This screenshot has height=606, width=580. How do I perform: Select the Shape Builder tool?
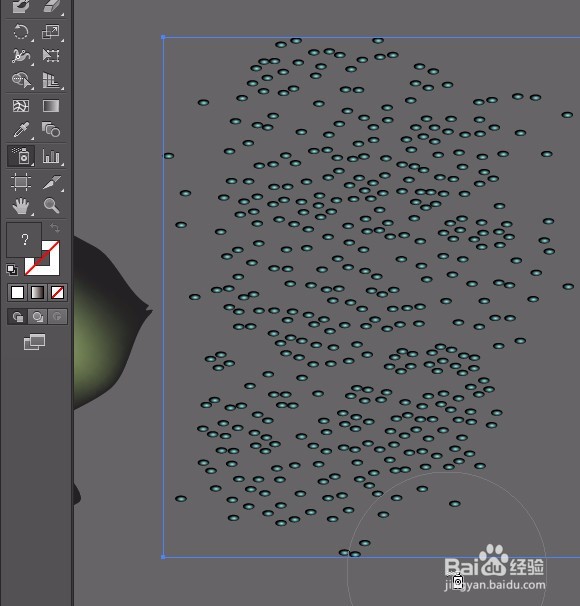pyautogui.click(x=21, y=80)
